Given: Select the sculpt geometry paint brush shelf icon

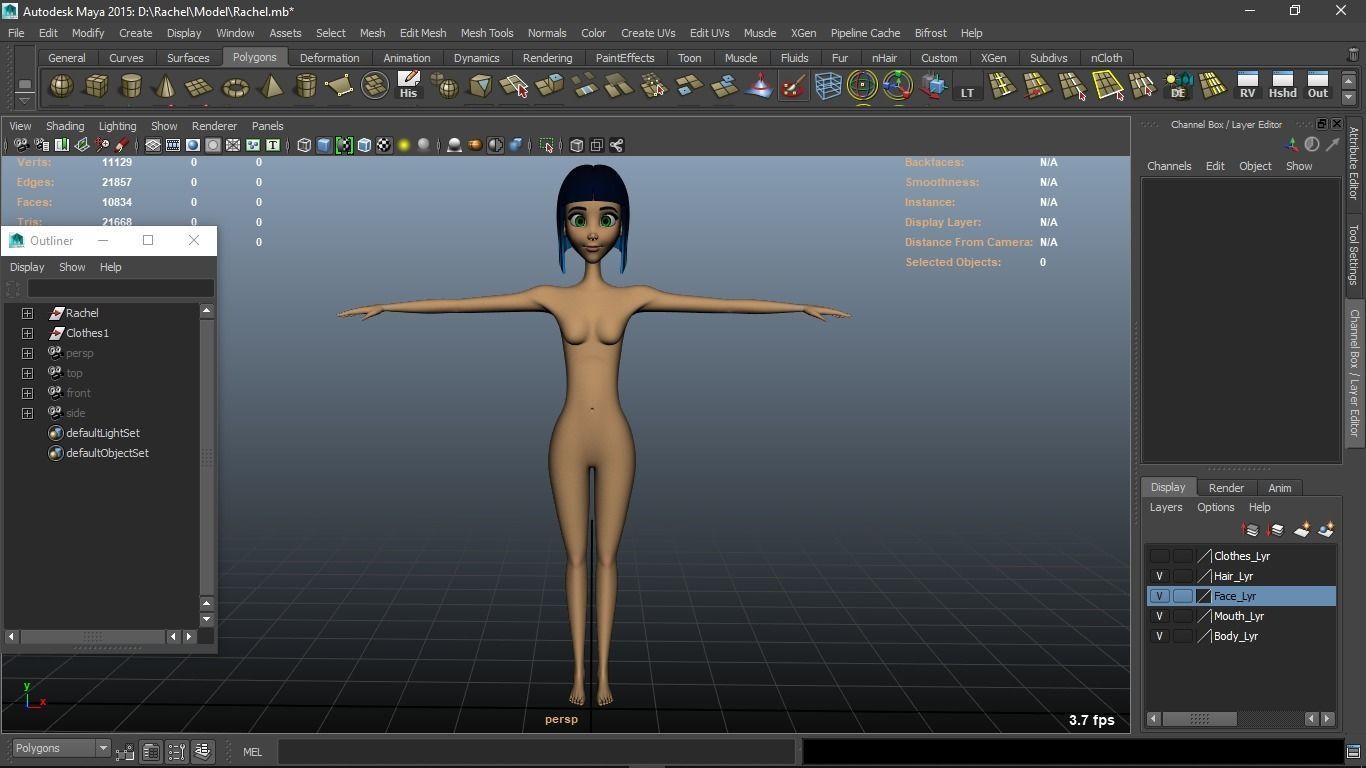Looking at the screenshot, I should click(x=793, y=87).
